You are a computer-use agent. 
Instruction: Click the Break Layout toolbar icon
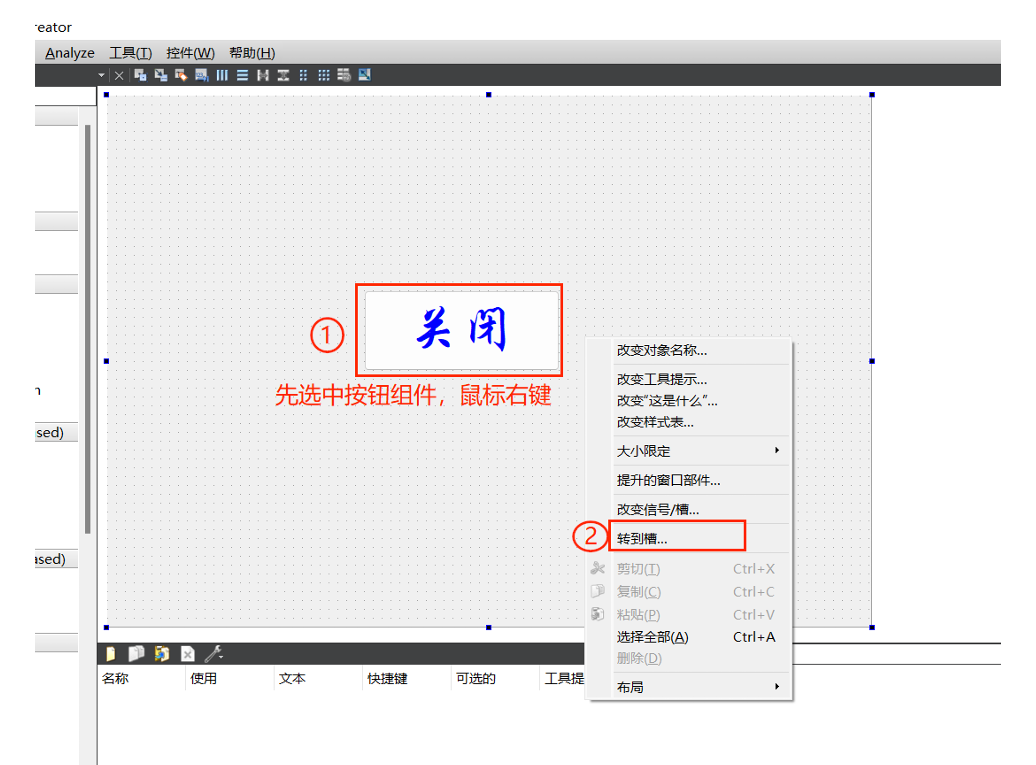point(344,75)
